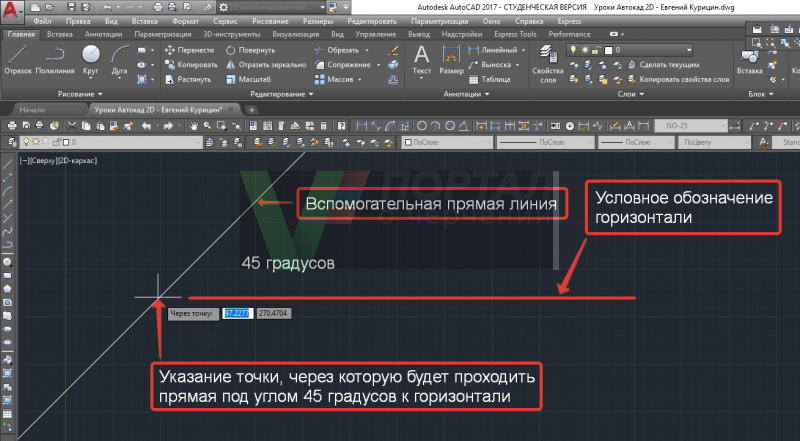This screenshot has width=800, height=441.
Task: Expand the Аннотации panel
Action: [466, 94]
